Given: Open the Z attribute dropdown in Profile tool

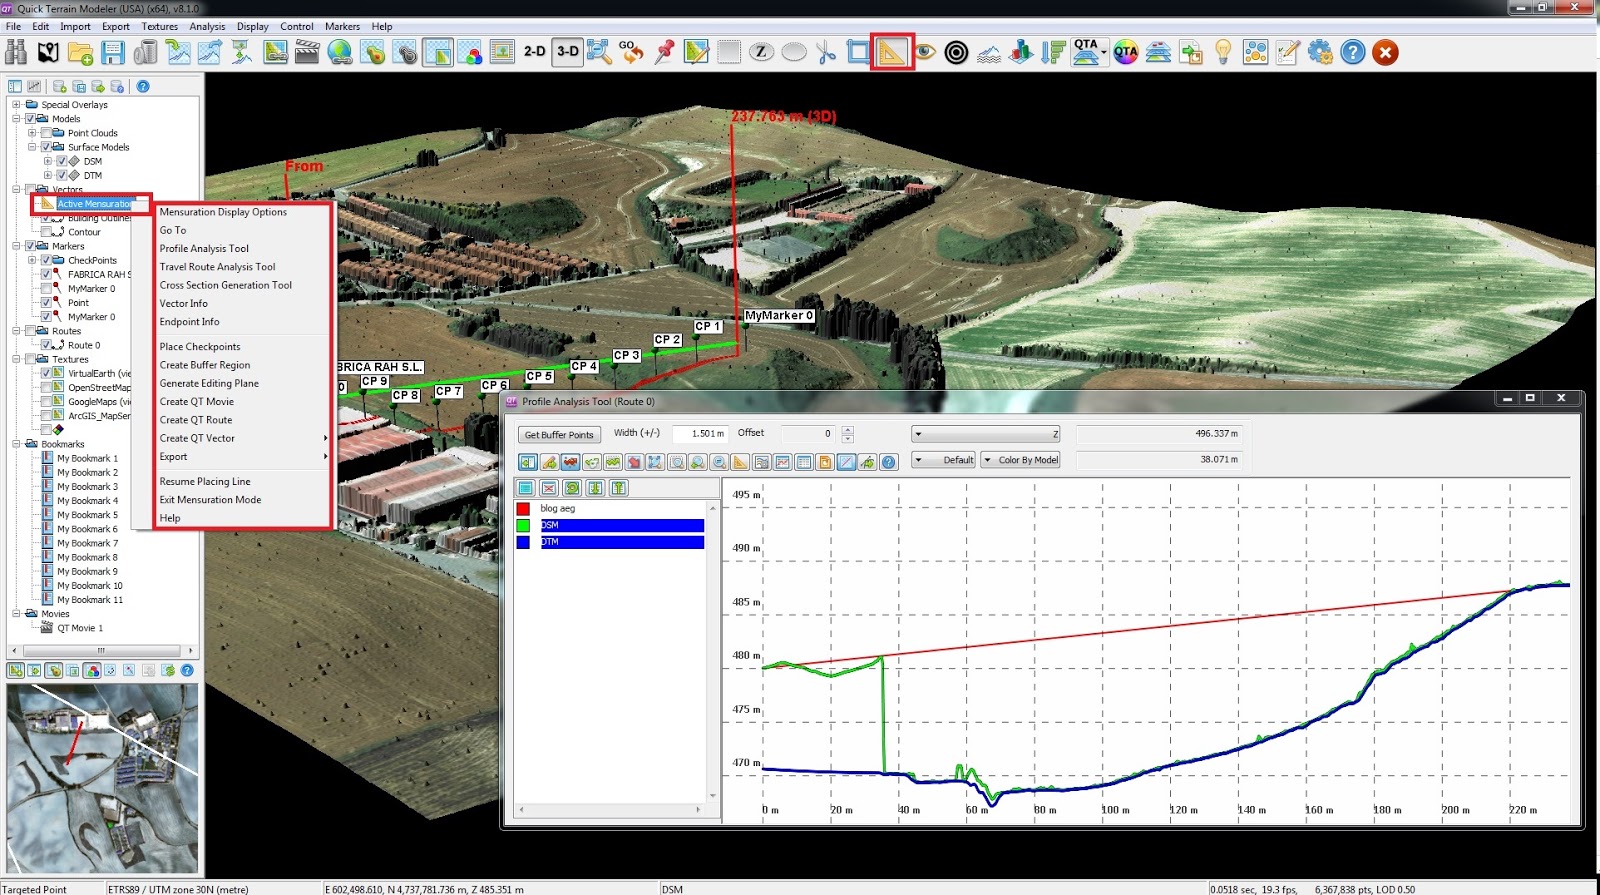Looking at the screenshot, I should click(985, 434).
